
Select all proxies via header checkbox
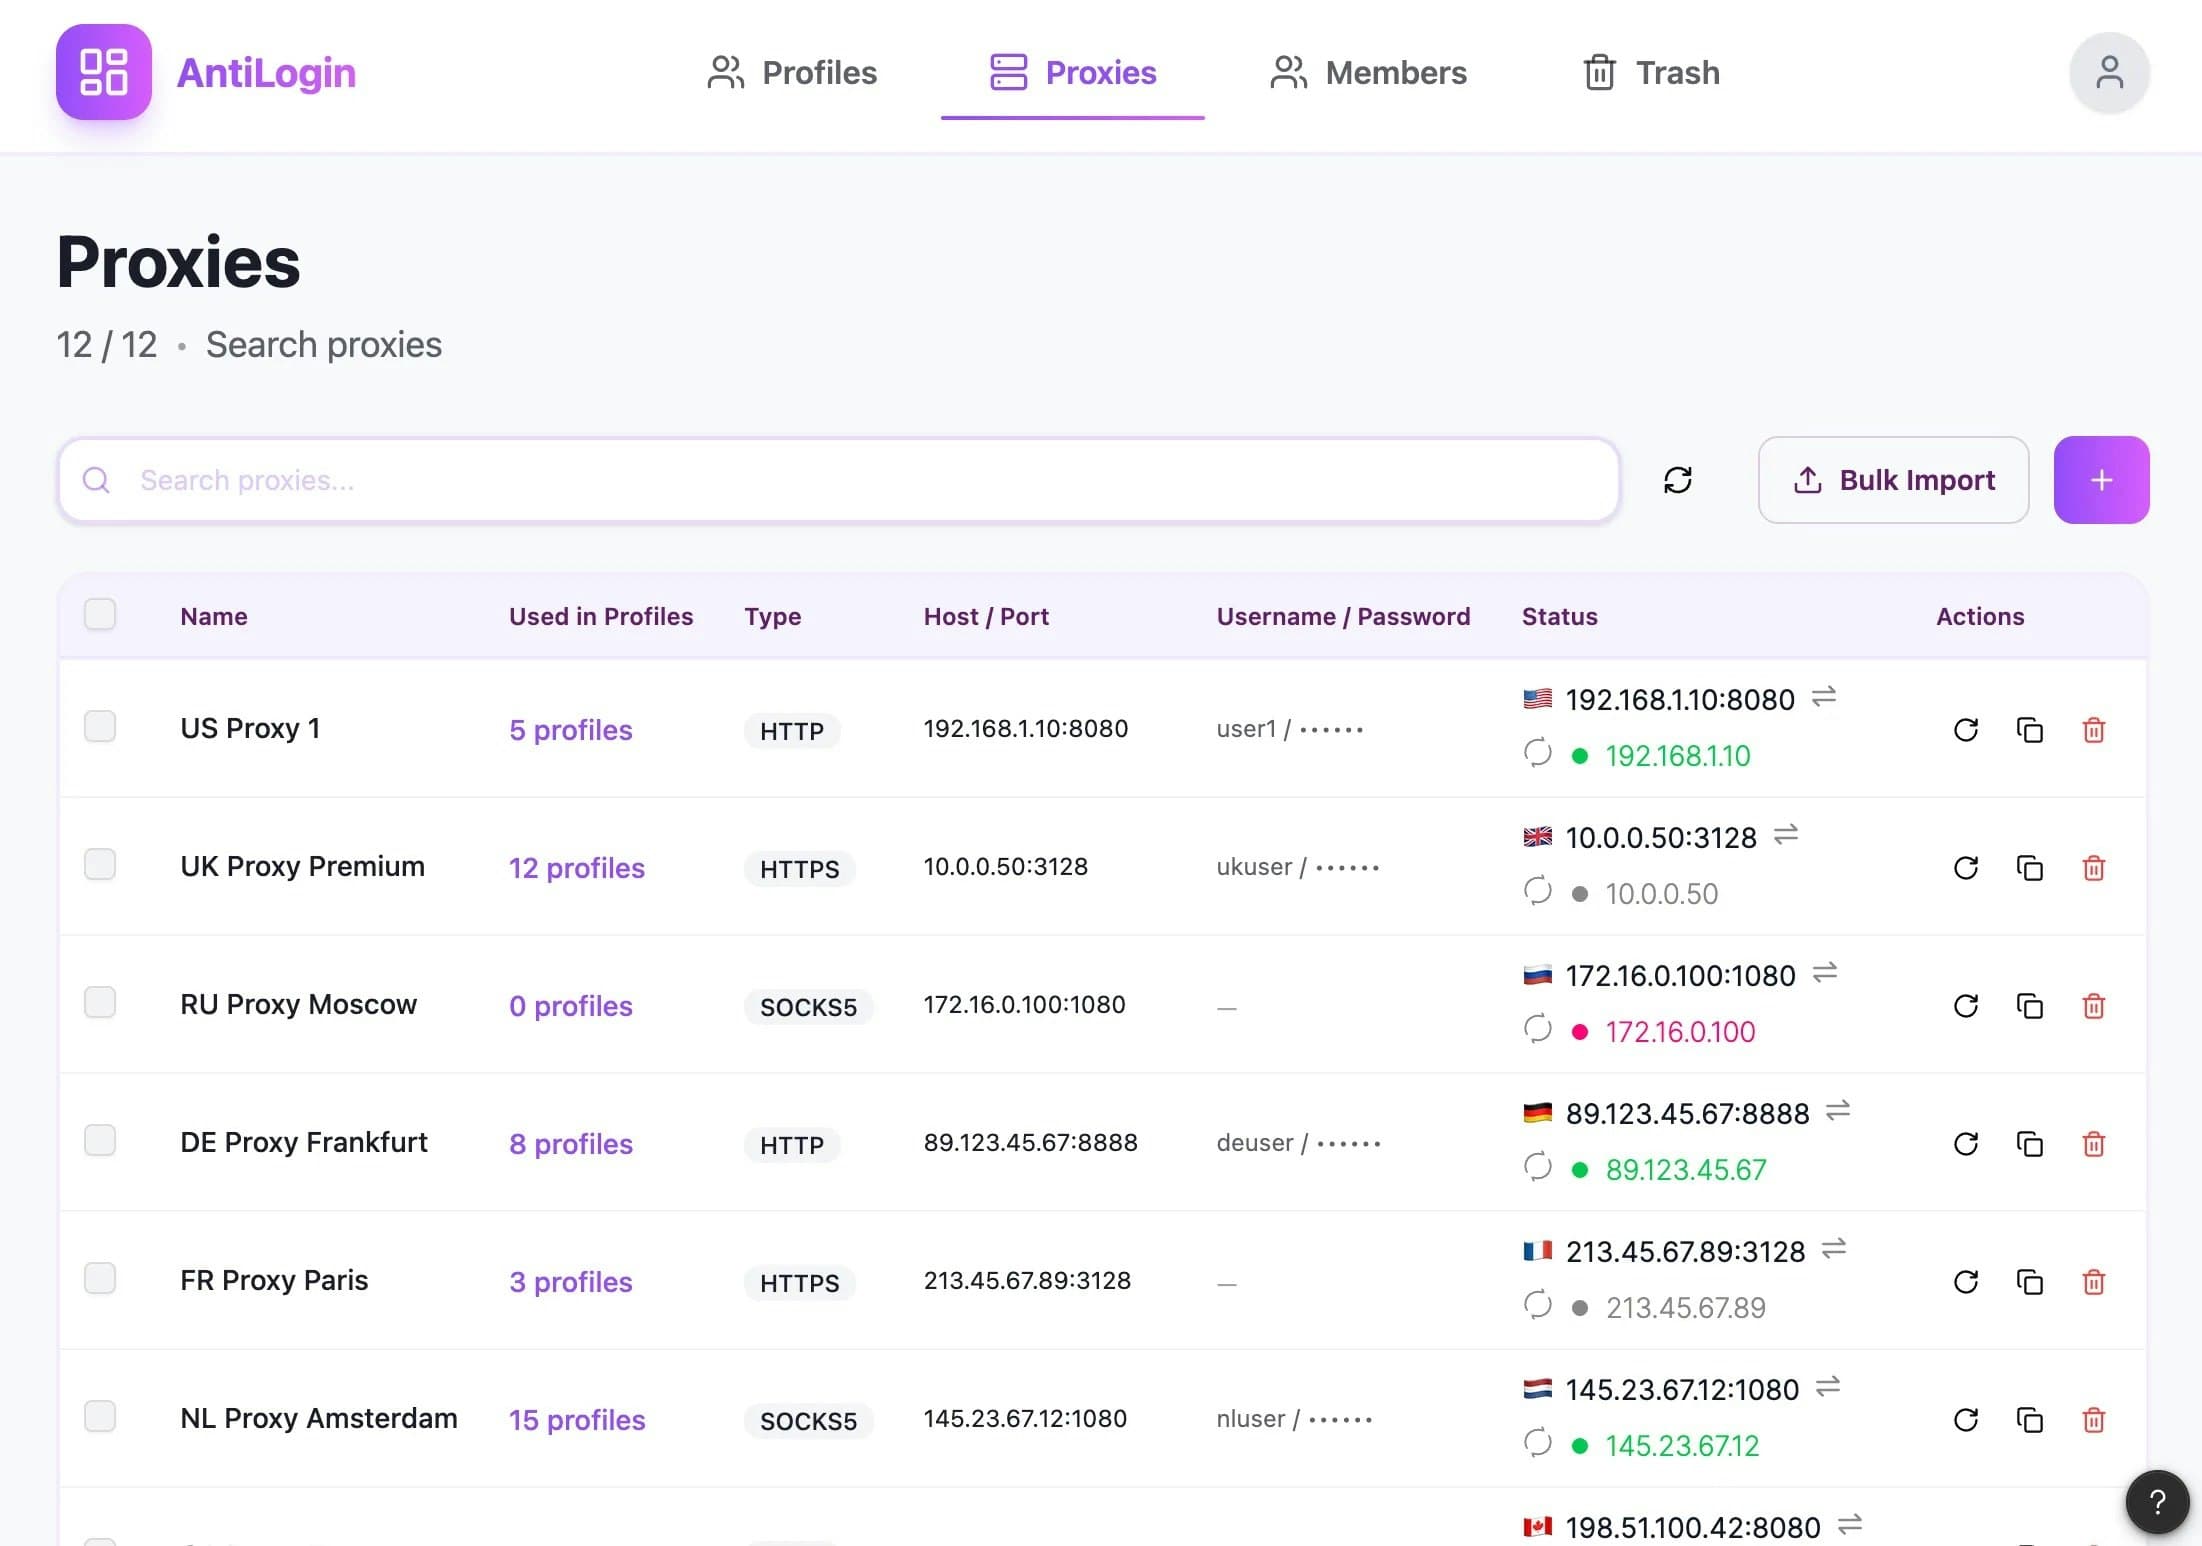click(100, 614)
